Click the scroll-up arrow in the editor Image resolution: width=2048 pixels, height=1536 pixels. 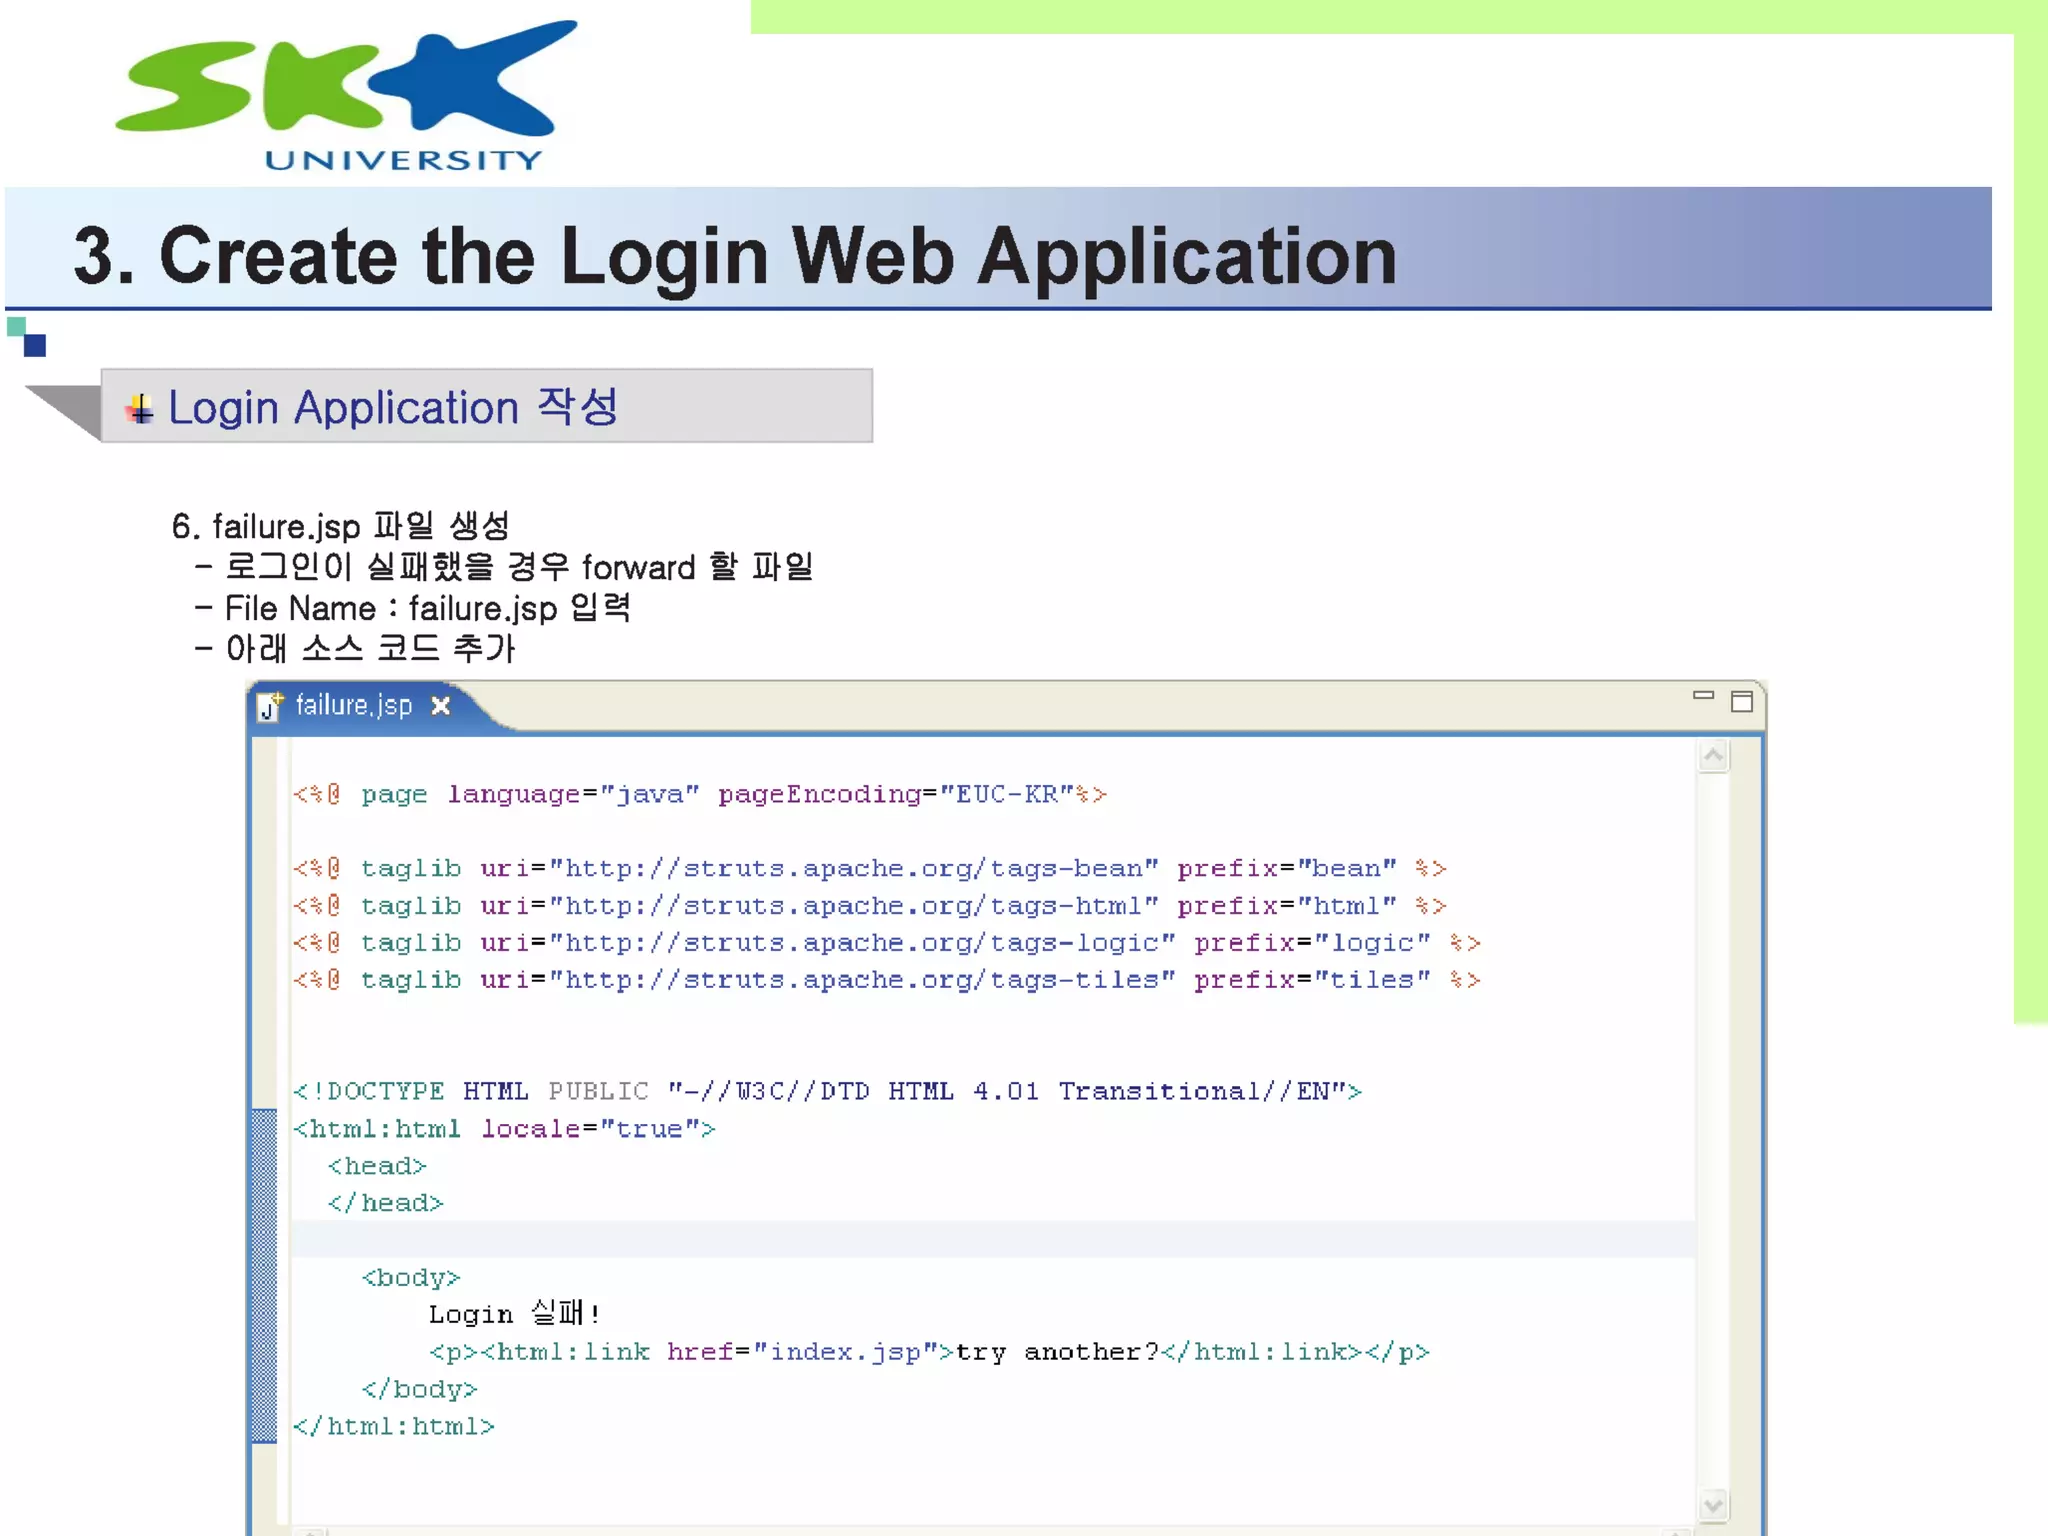click(x=1713, y=757)
